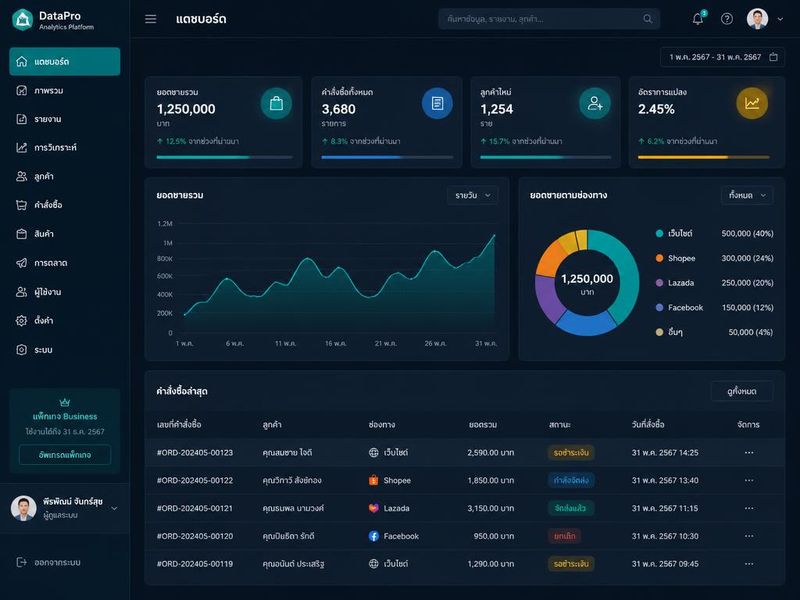Click customer name คุณสมชาย ใจดี
Viewport: 800px width, 600px height.
[287, 453]
